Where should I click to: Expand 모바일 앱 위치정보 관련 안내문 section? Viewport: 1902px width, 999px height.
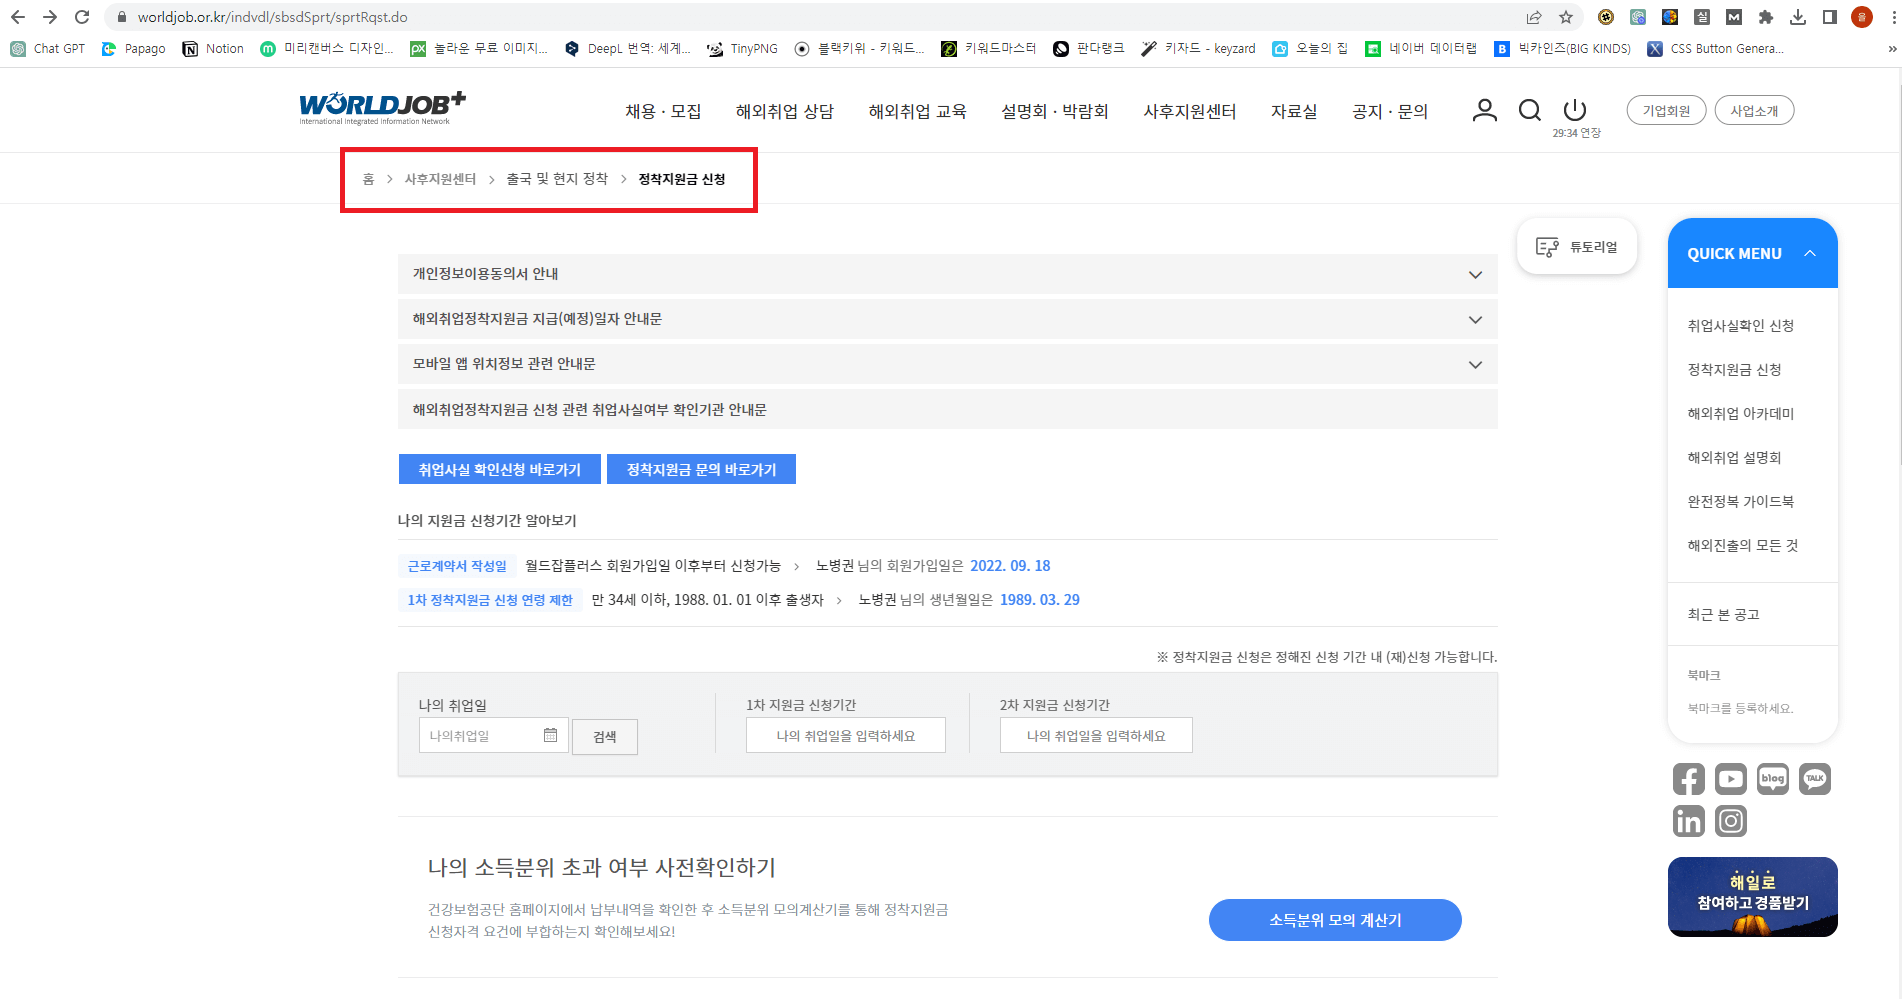pos(1475,364)
